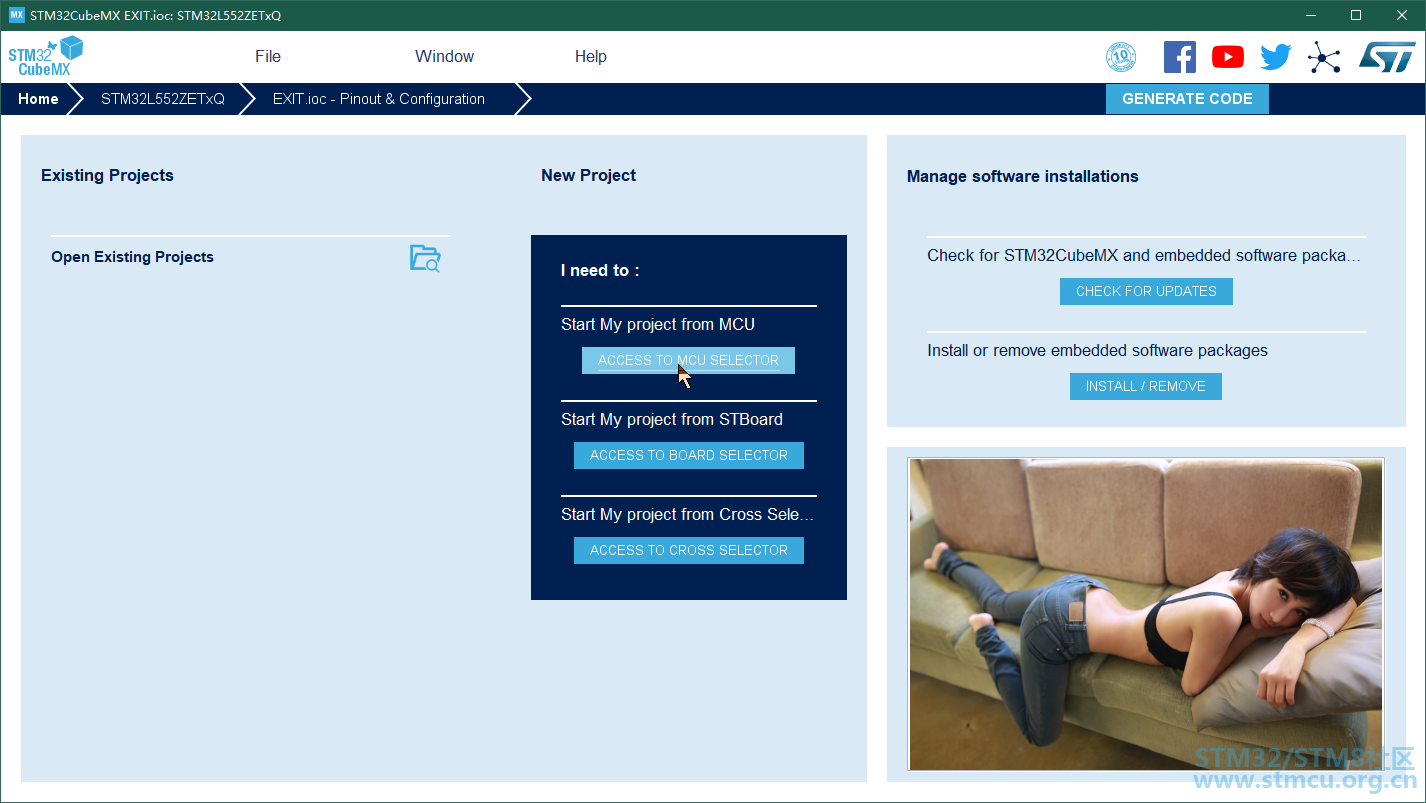This screenshot has height=803, width=1426.
Task: Open EXIT.ioc Pinout & Configuration breadcrumb
Action: [x=379, y=99]
